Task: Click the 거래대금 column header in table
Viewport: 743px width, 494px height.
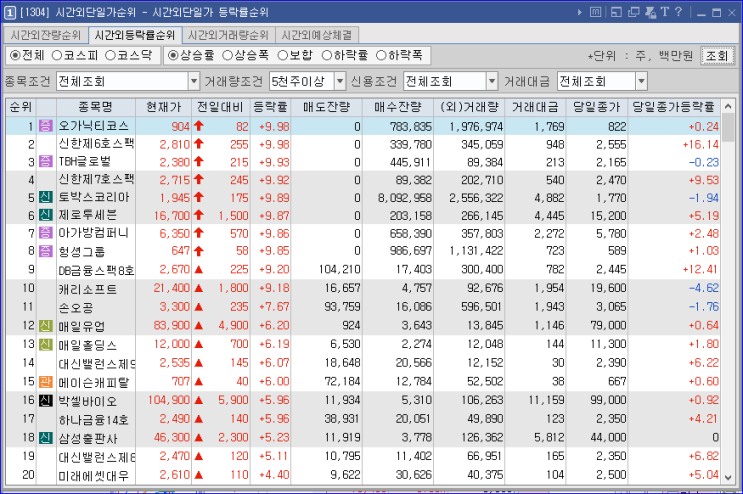Action: click(x=535, y=107)
